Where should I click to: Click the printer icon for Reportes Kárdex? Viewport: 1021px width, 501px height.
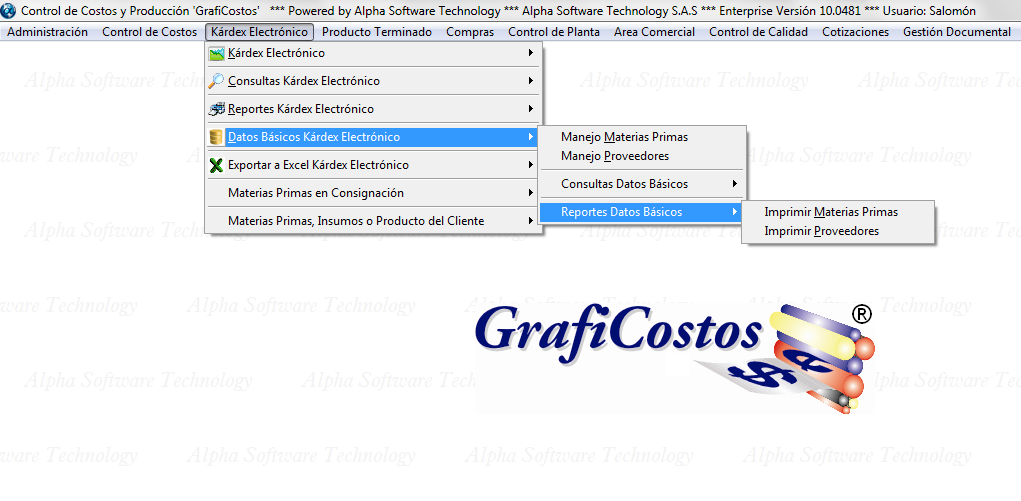217,109
